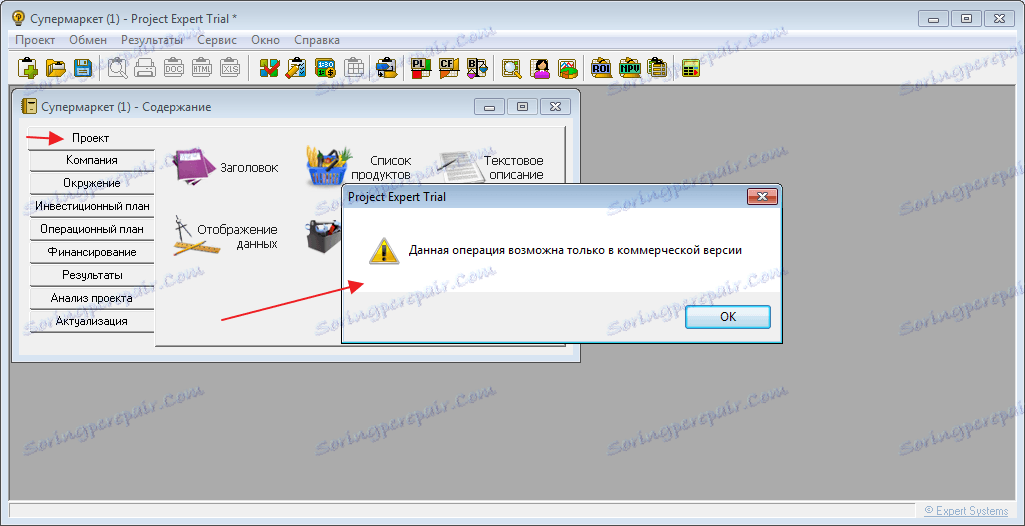Open the PL profit-loss report icon
Viewport: 1025px width, 526px height.
[420, 67]
